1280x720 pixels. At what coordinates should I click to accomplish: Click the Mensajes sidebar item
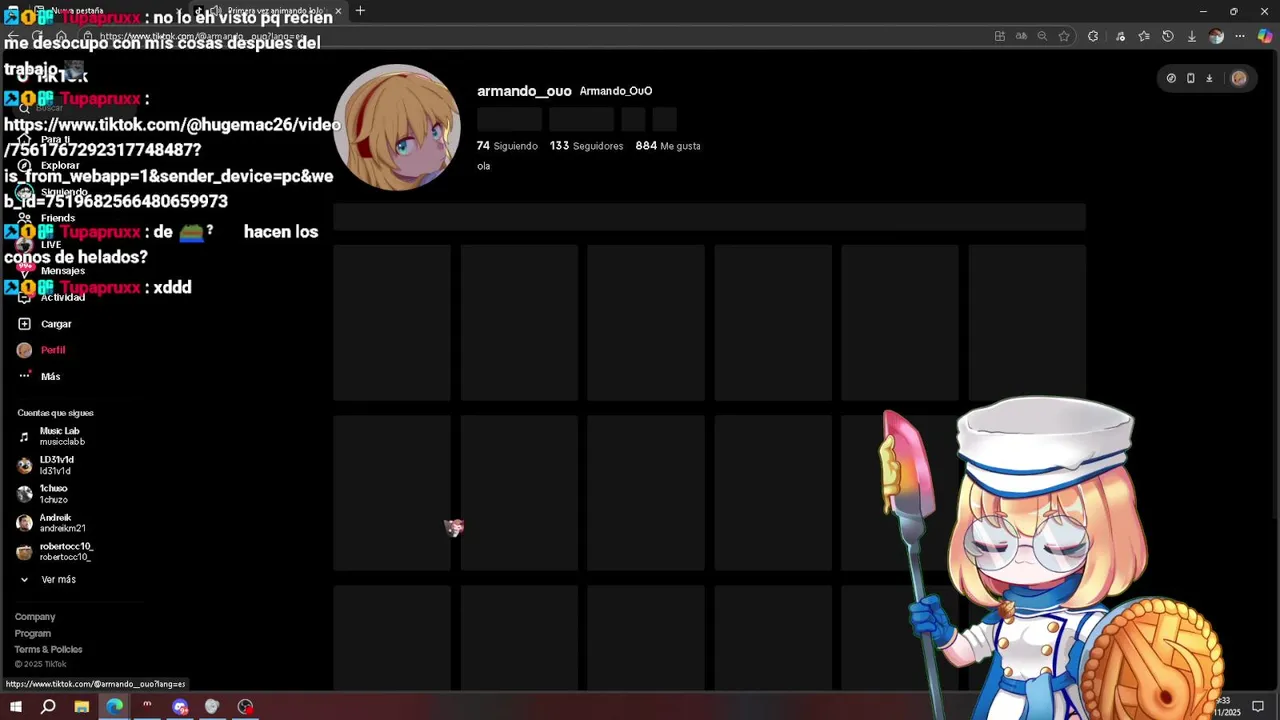(x=52, y=271)
